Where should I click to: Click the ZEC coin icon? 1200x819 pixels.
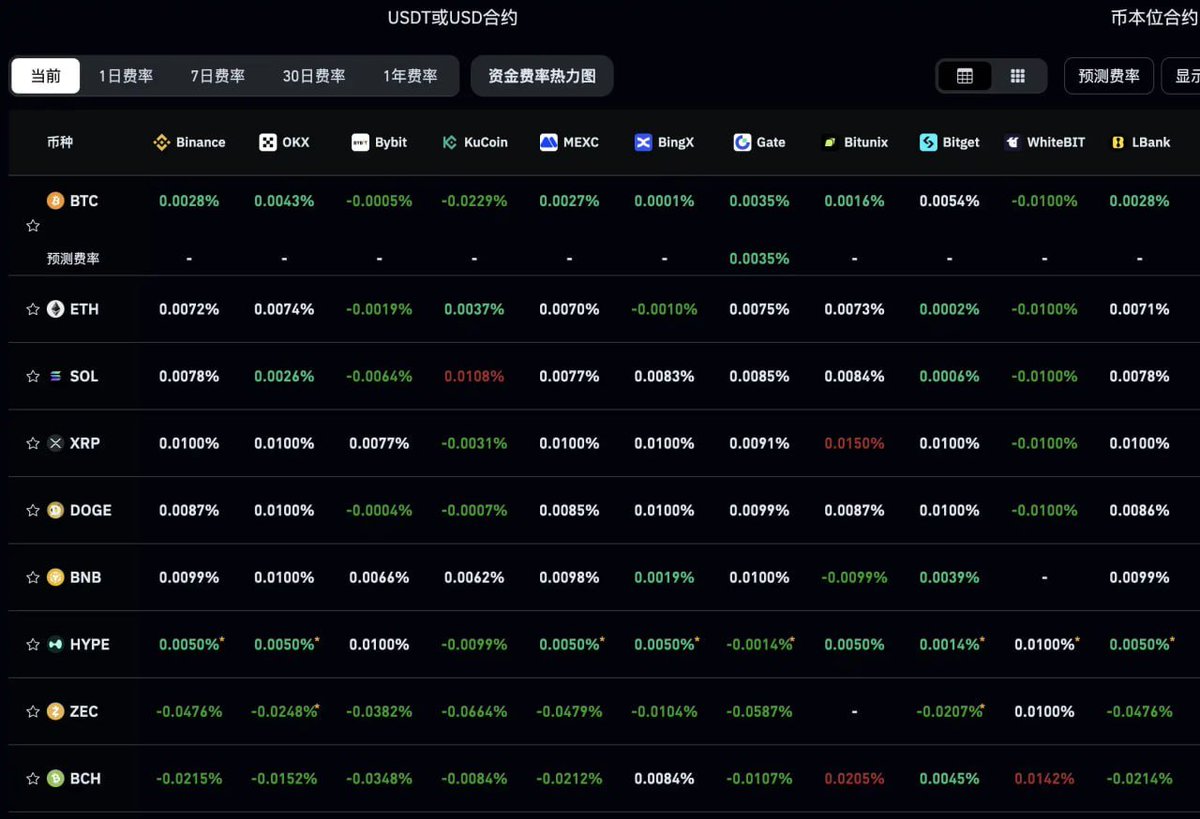click(x=56, y=711)
